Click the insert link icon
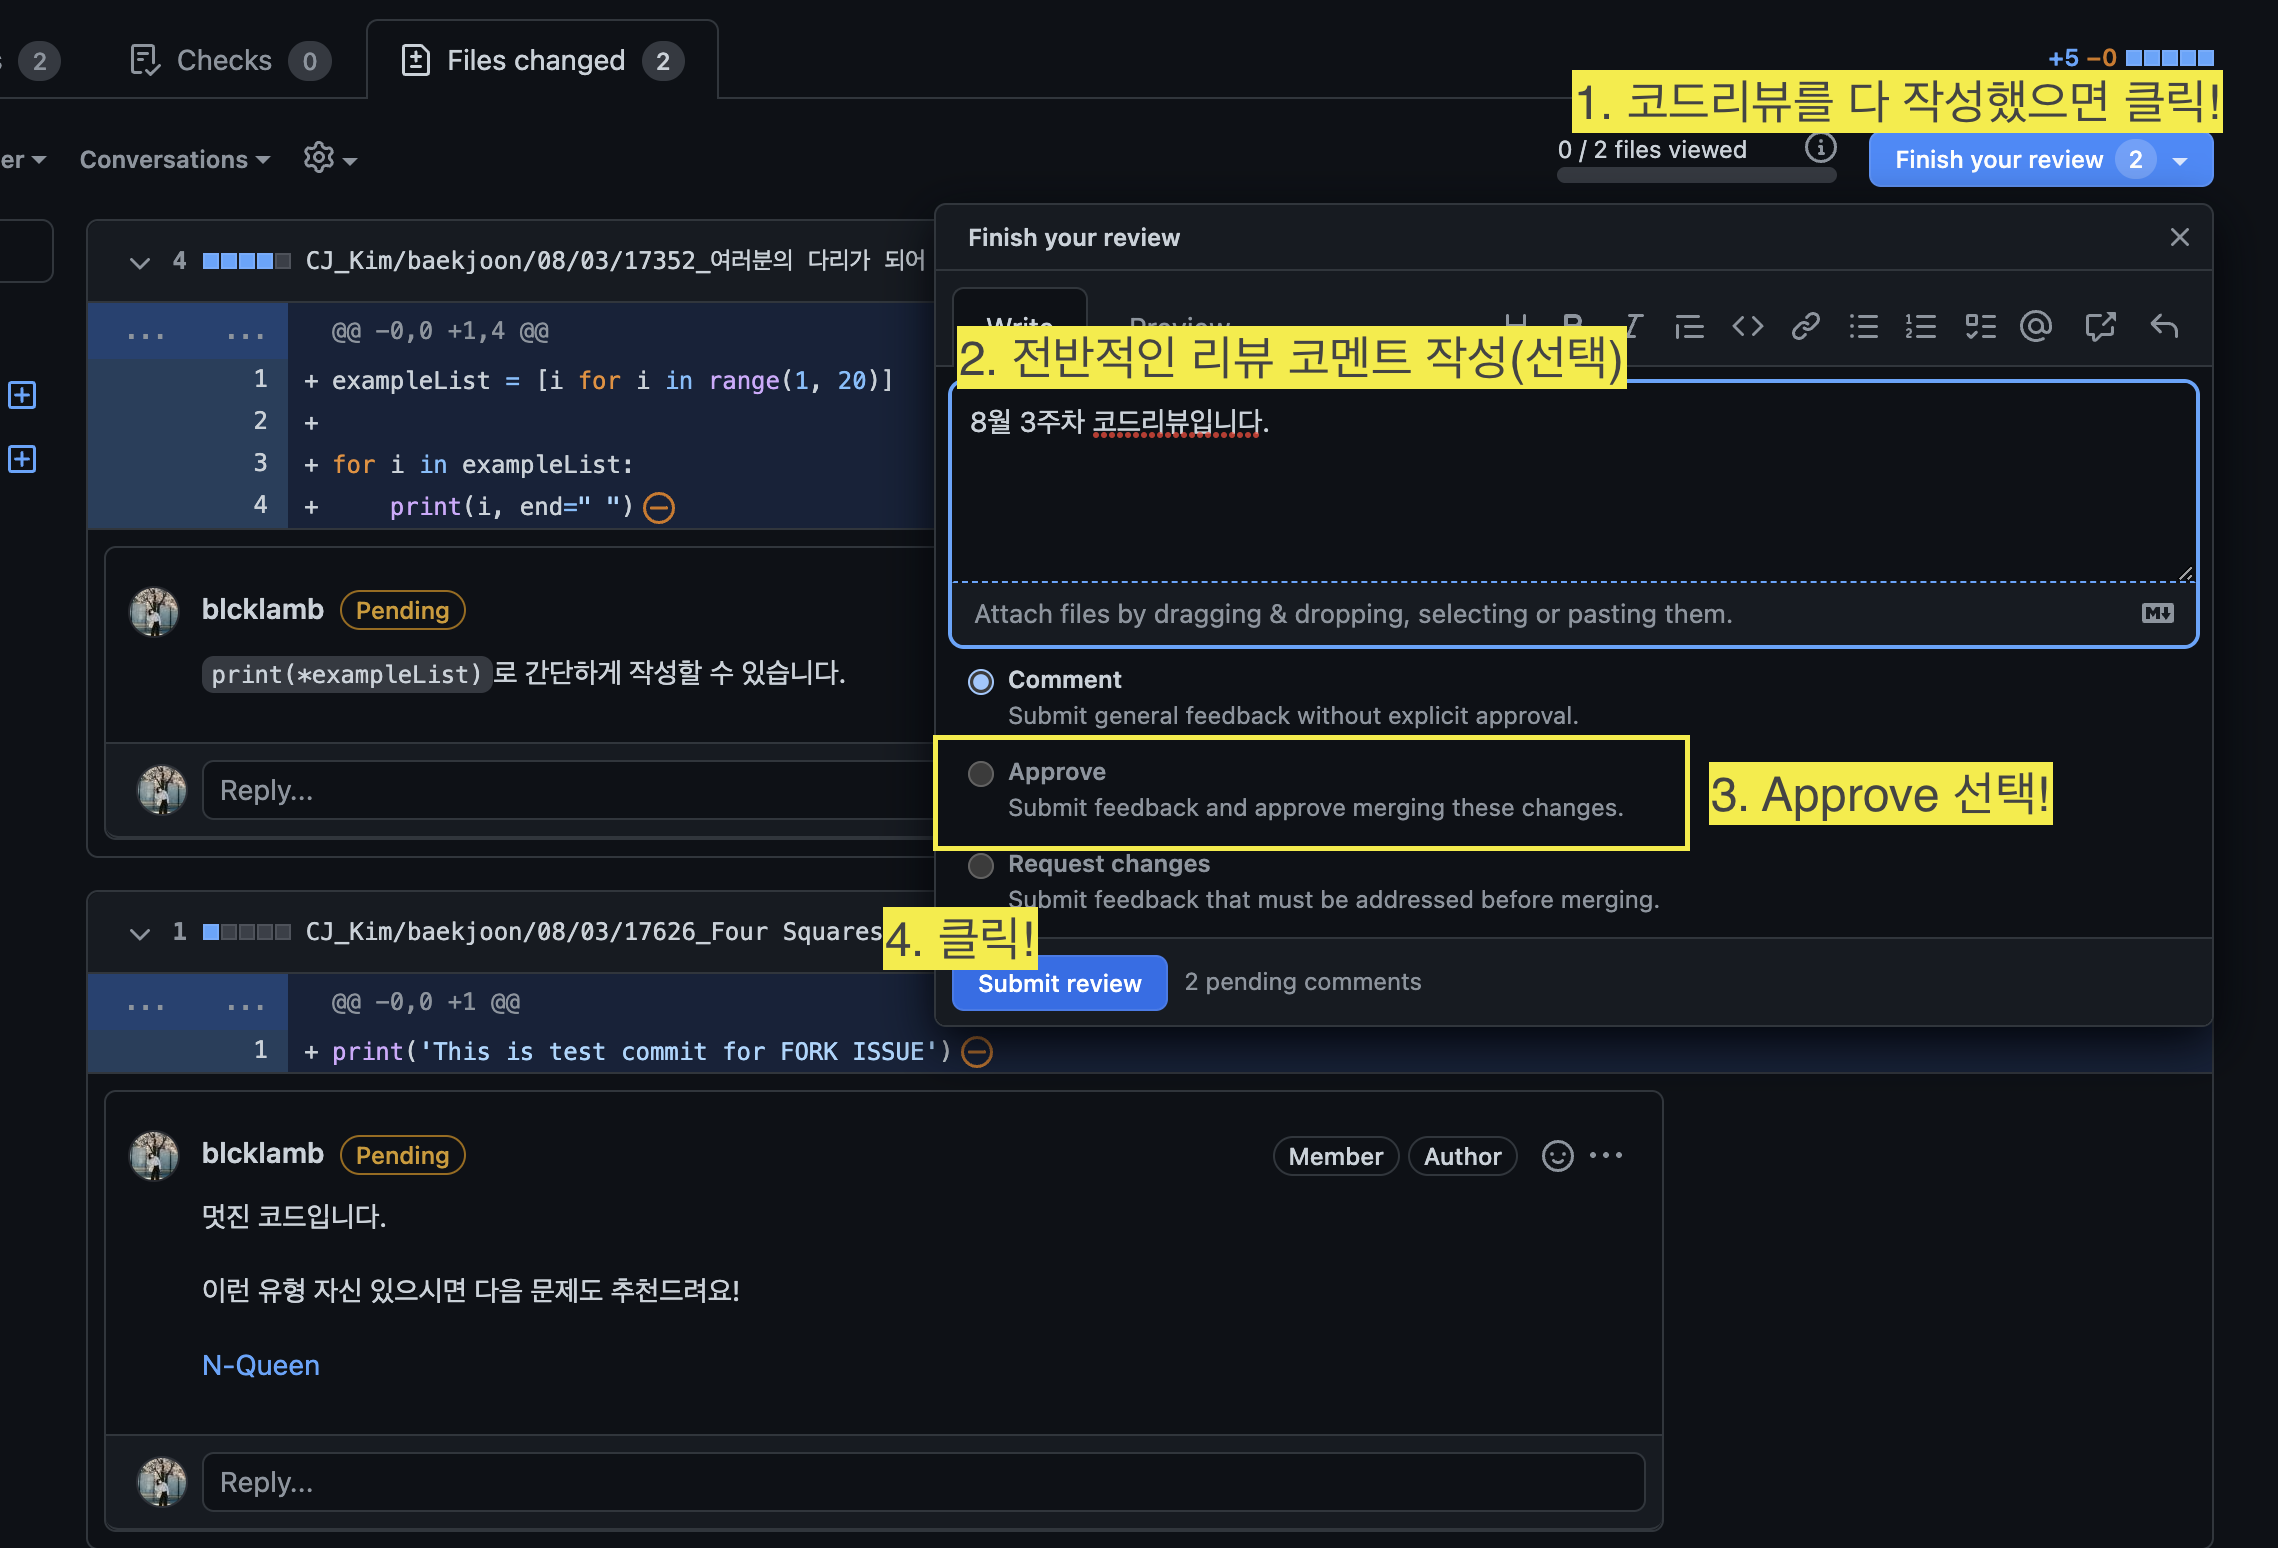This screenshot has height=1548, width=2278. [x=1805, y=326]
